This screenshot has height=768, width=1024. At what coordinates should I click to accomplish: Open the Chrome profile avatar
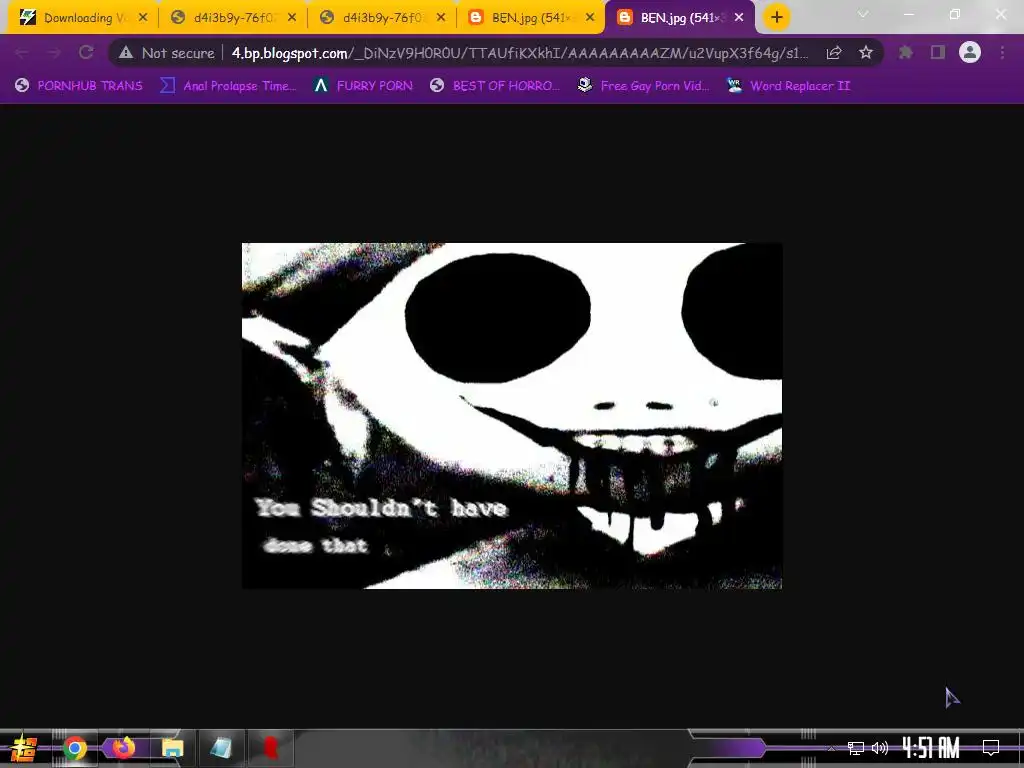[x=970, y=53]
